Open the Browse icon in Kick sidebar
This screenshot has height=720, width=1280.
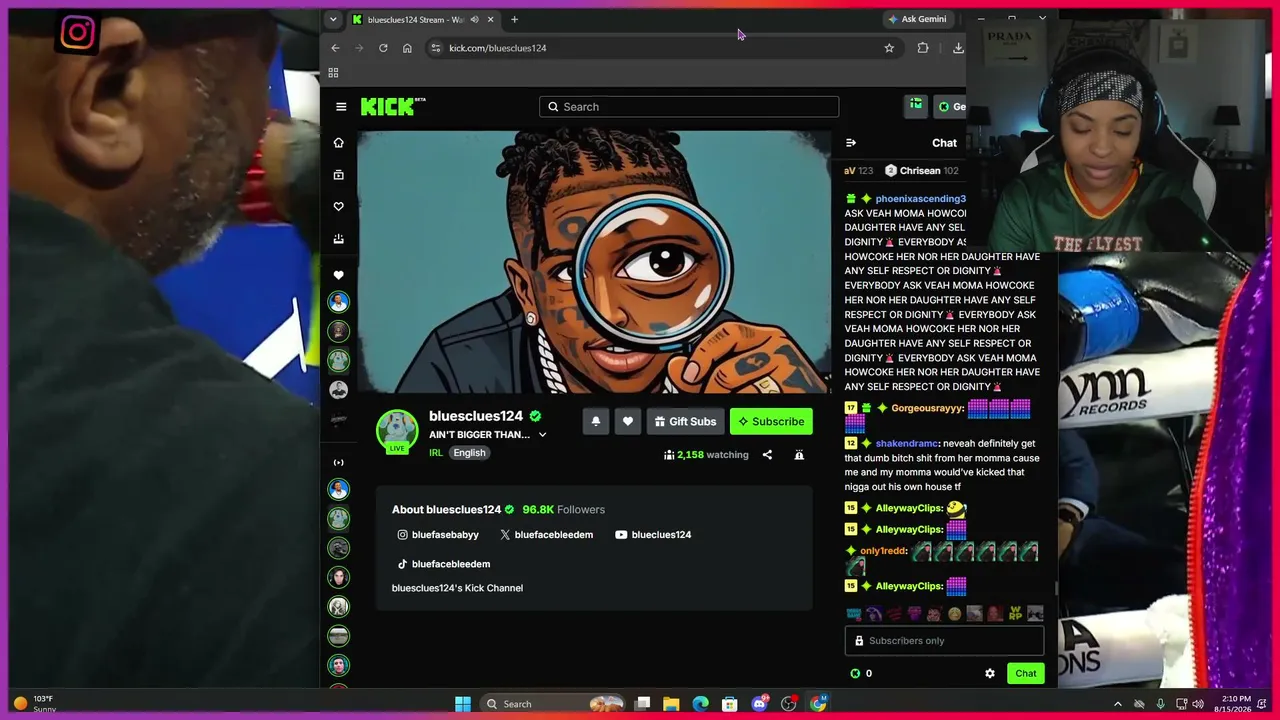tap(338, 175)
